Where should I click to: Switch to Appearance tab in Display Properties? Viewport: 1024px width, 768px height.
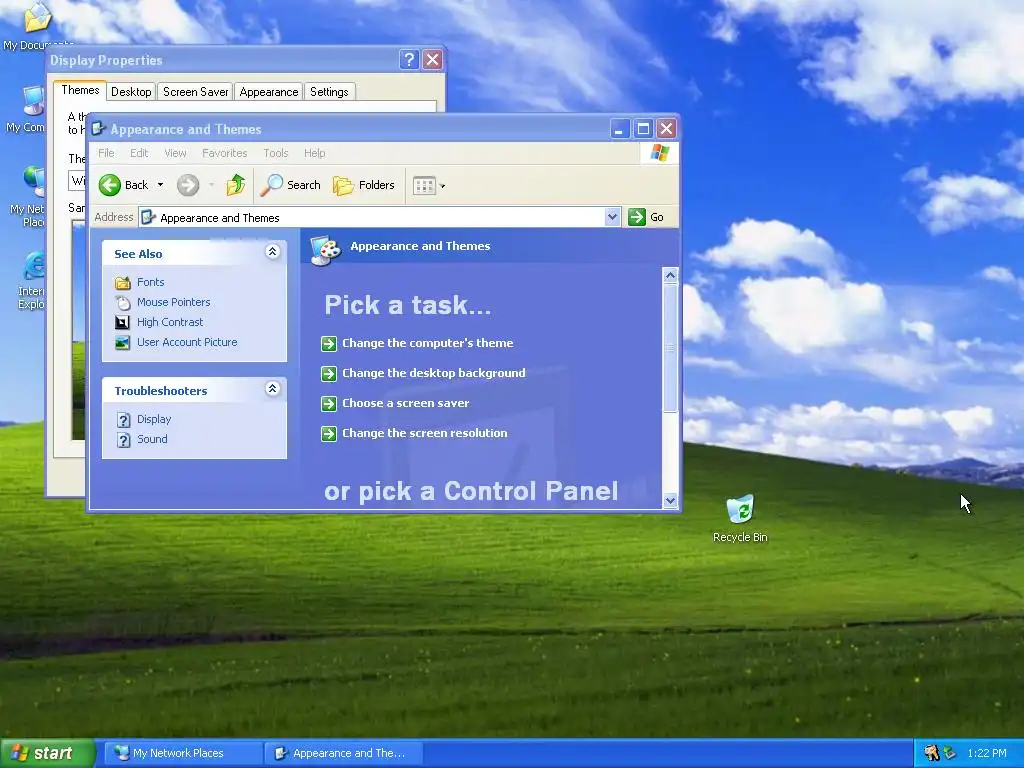click(x=269, y=91)
